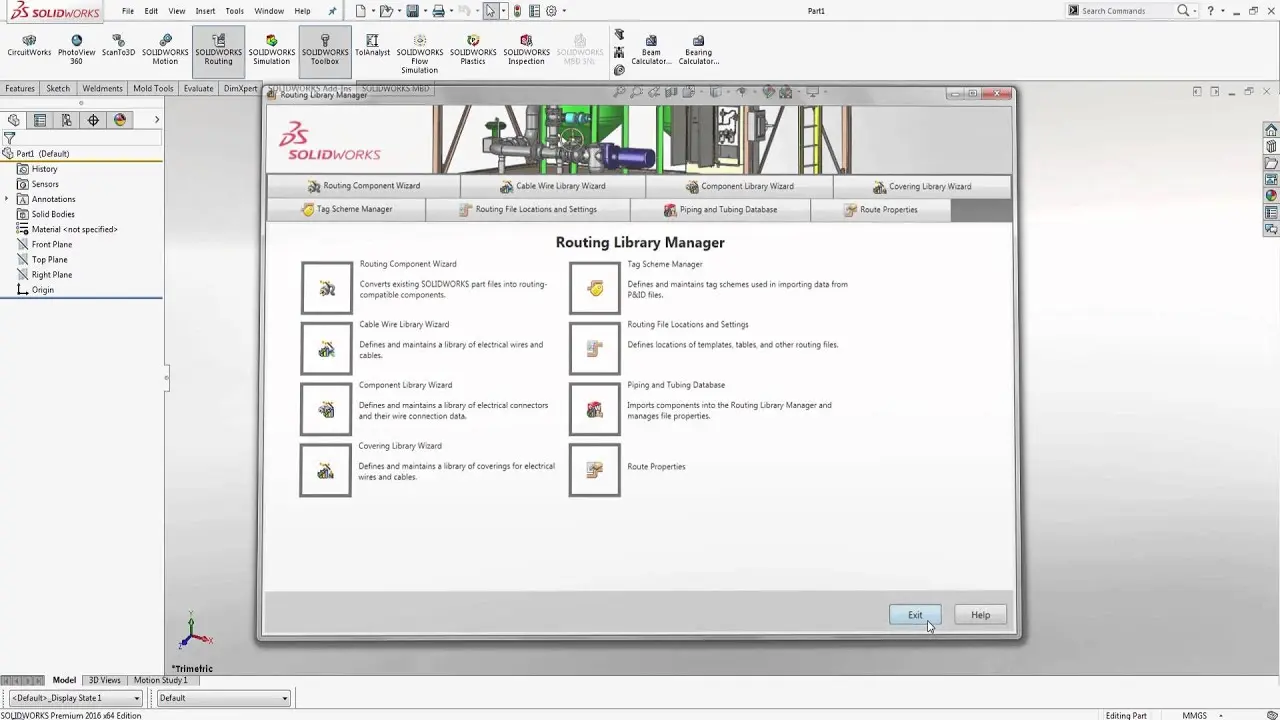Select the DisplayManager color sphere icon

tap(120, 120)
